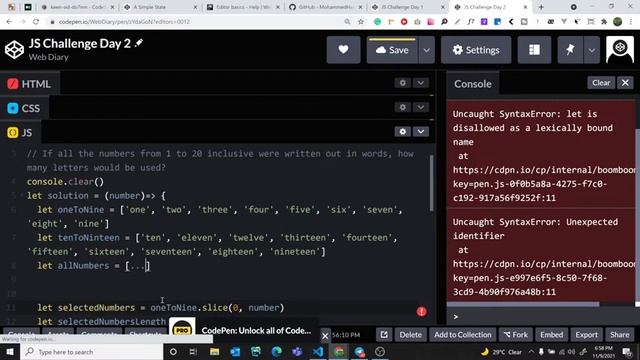
Task: Open File Explorer from taskbar
Action: (x=214, y=351)
